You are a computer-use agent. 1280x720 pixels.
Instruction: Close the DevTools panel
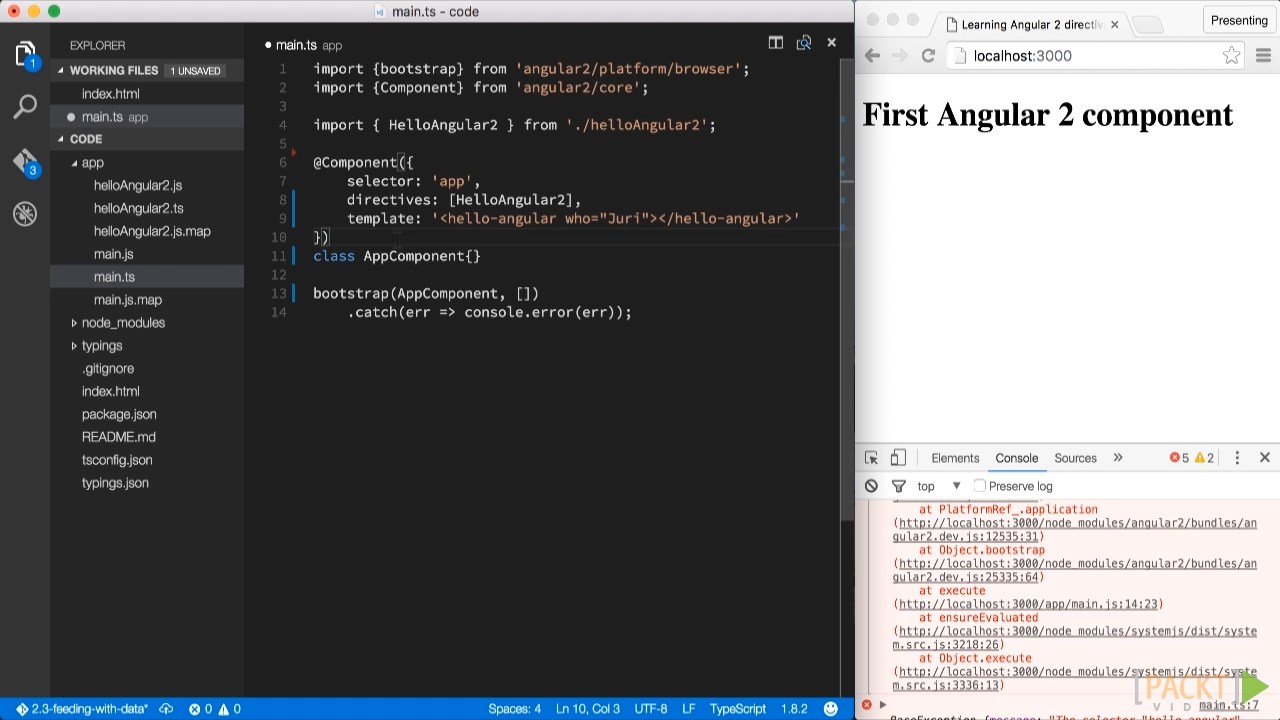point(1264,458)
